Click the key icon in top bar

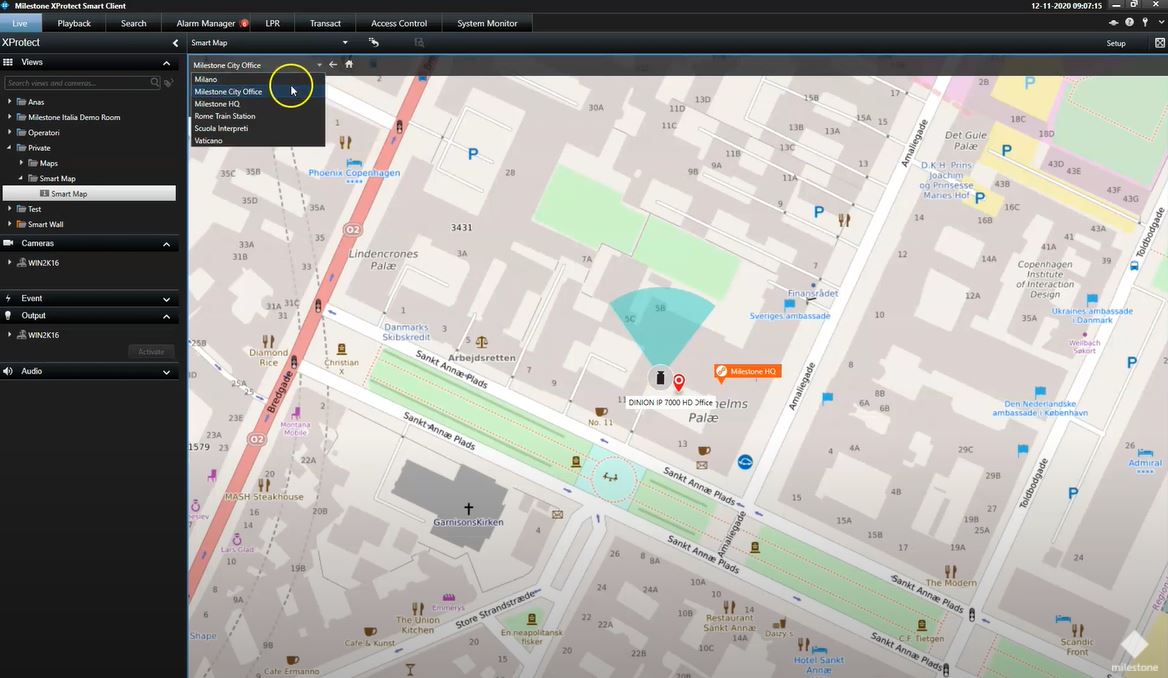(1144, 22)
